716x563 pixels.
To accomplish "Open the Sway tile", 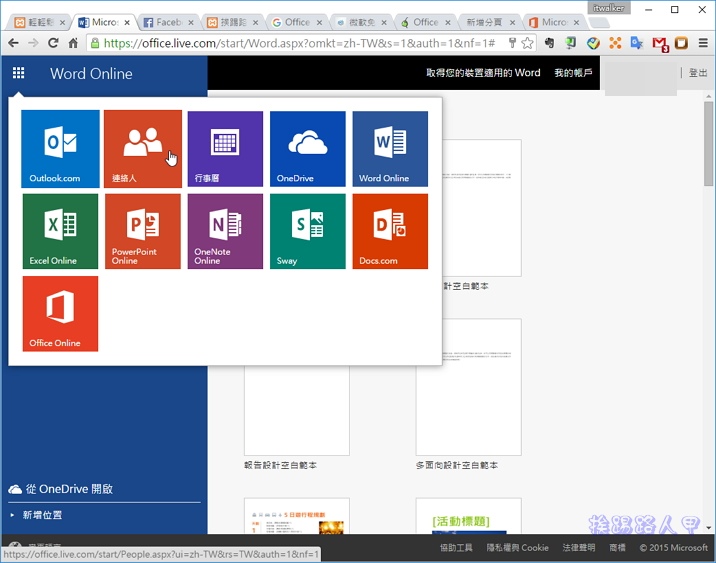I will pos(308,231).
